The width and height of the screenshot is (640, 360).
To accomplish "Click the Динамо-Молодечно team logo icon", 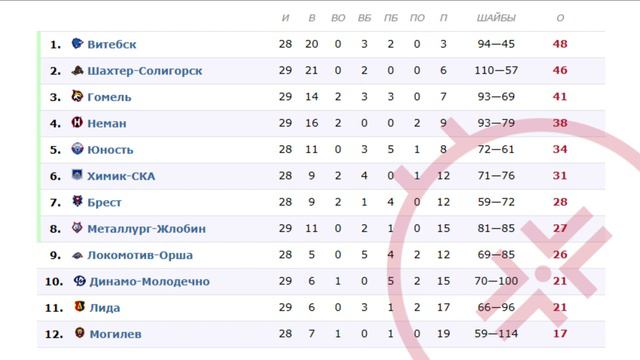I will point(80,281).
